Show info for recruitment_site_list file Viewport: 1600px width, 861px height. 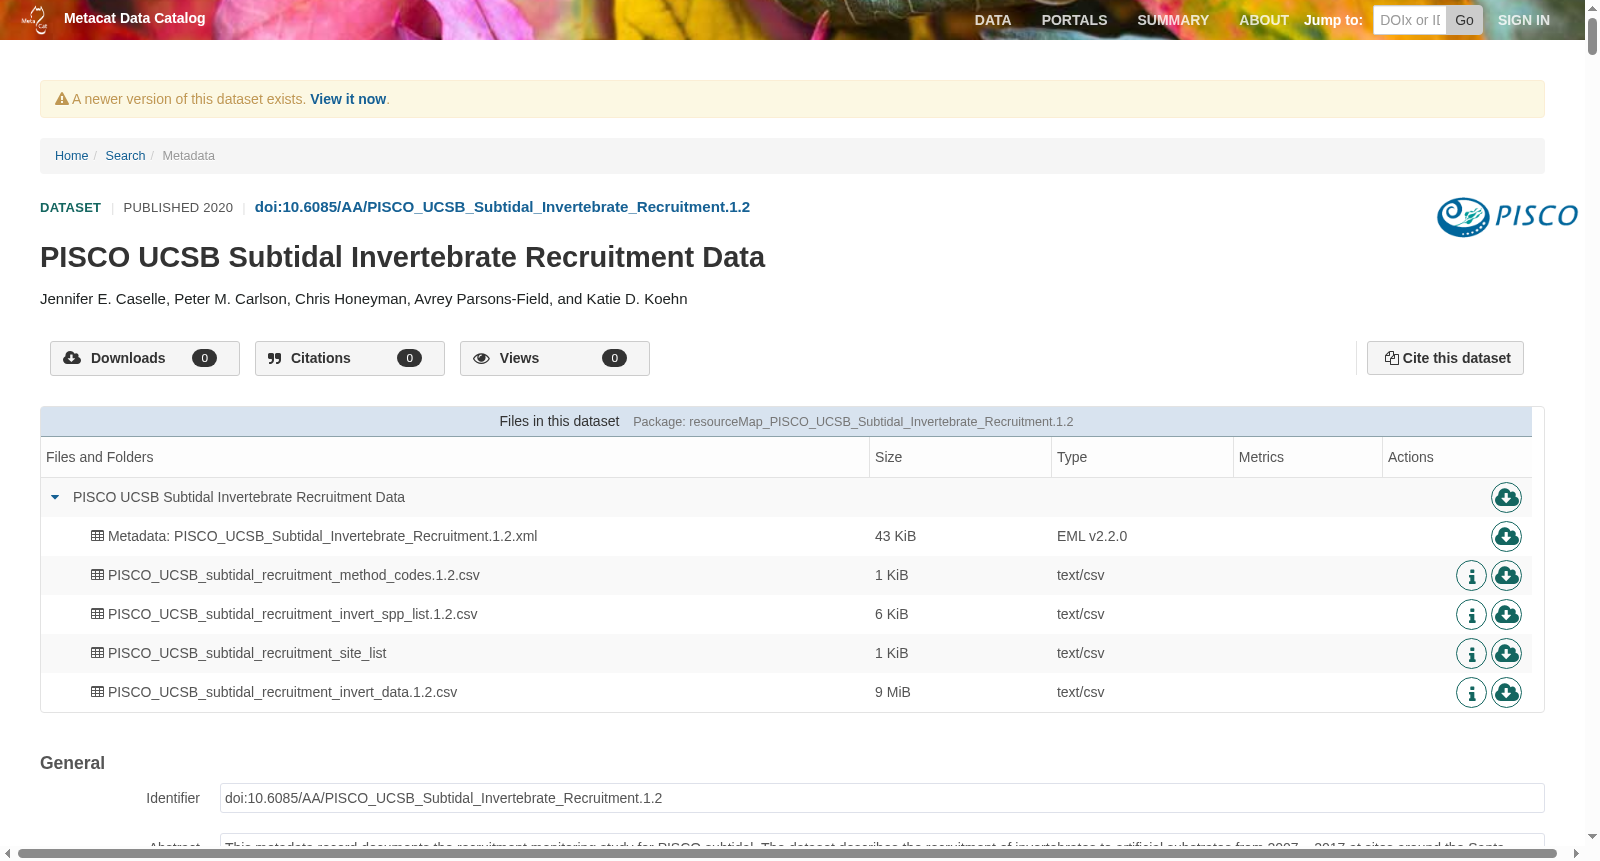(x=1471, y=653)
